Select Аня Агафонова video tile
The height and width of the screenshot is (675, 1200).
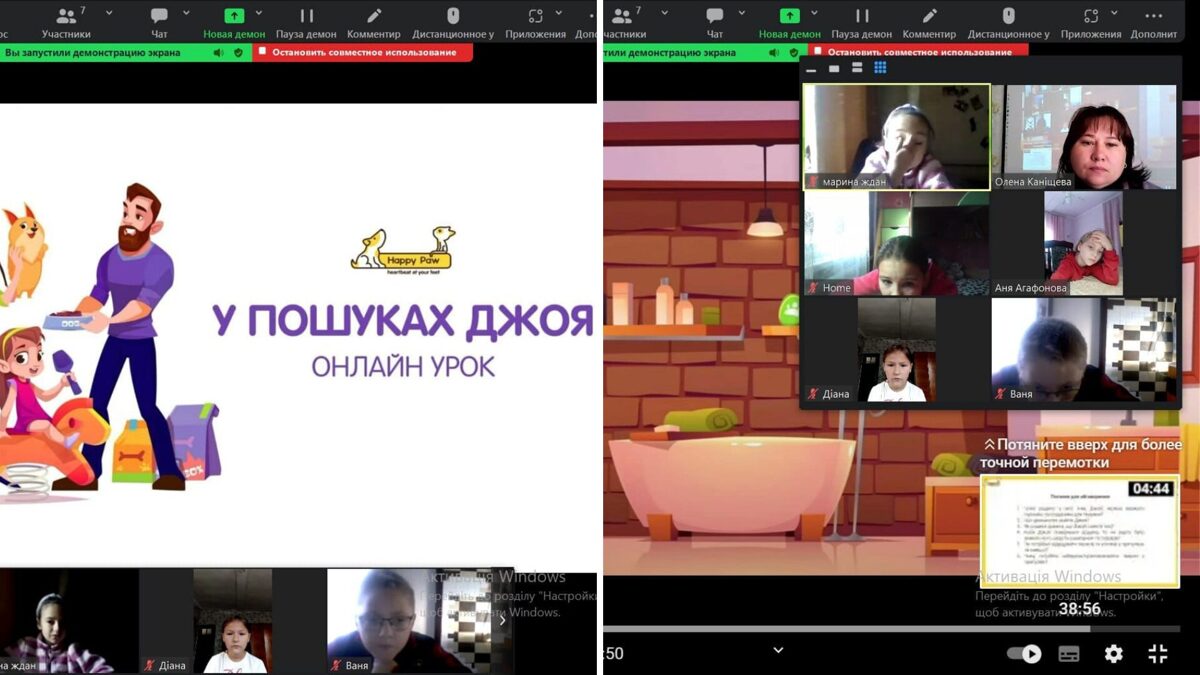pyautogui.click(x=1085, y=243)
